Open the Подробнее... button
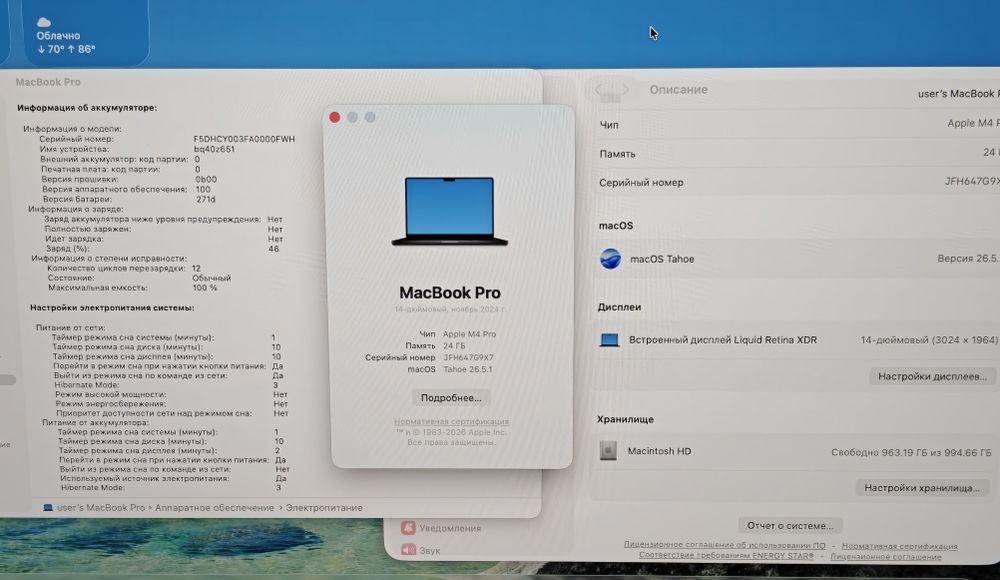The height and width of the screenshot is (580, 1000). point(451,398)
